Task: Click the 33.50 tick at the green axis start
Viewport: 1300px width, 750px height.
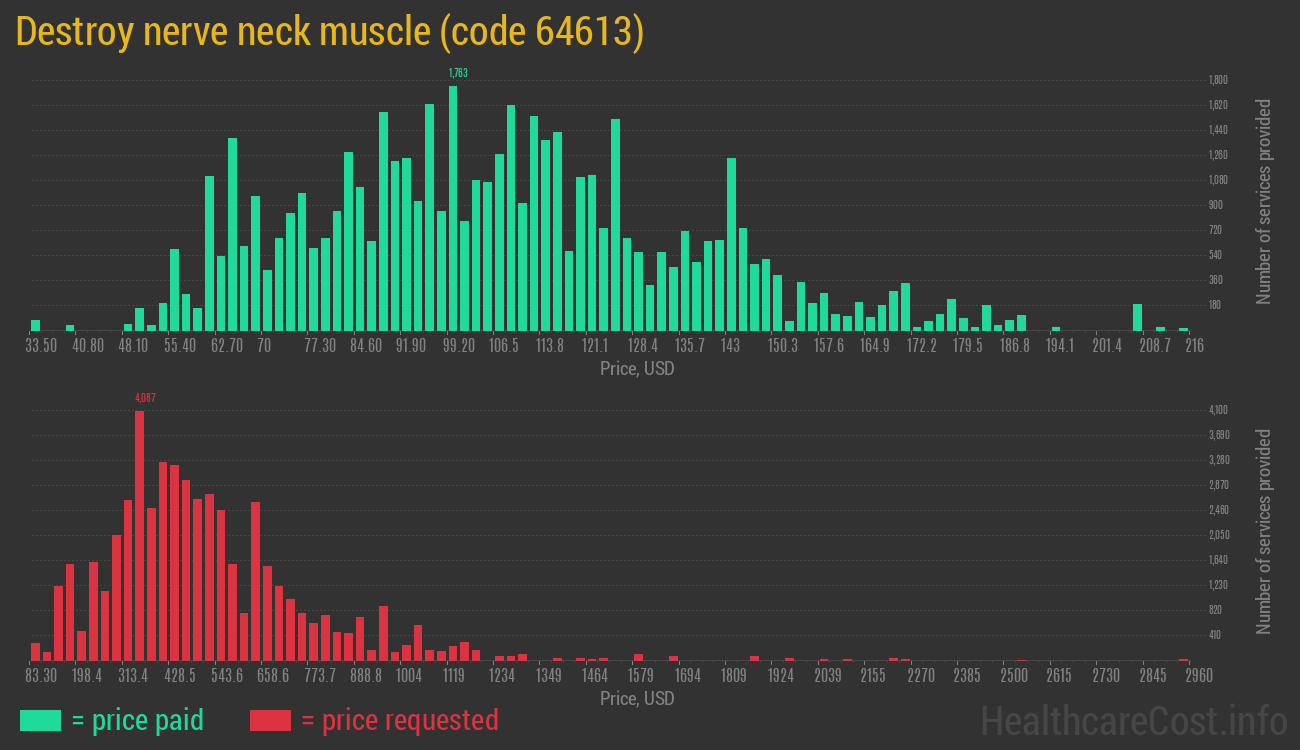Action: coord(41,346)
